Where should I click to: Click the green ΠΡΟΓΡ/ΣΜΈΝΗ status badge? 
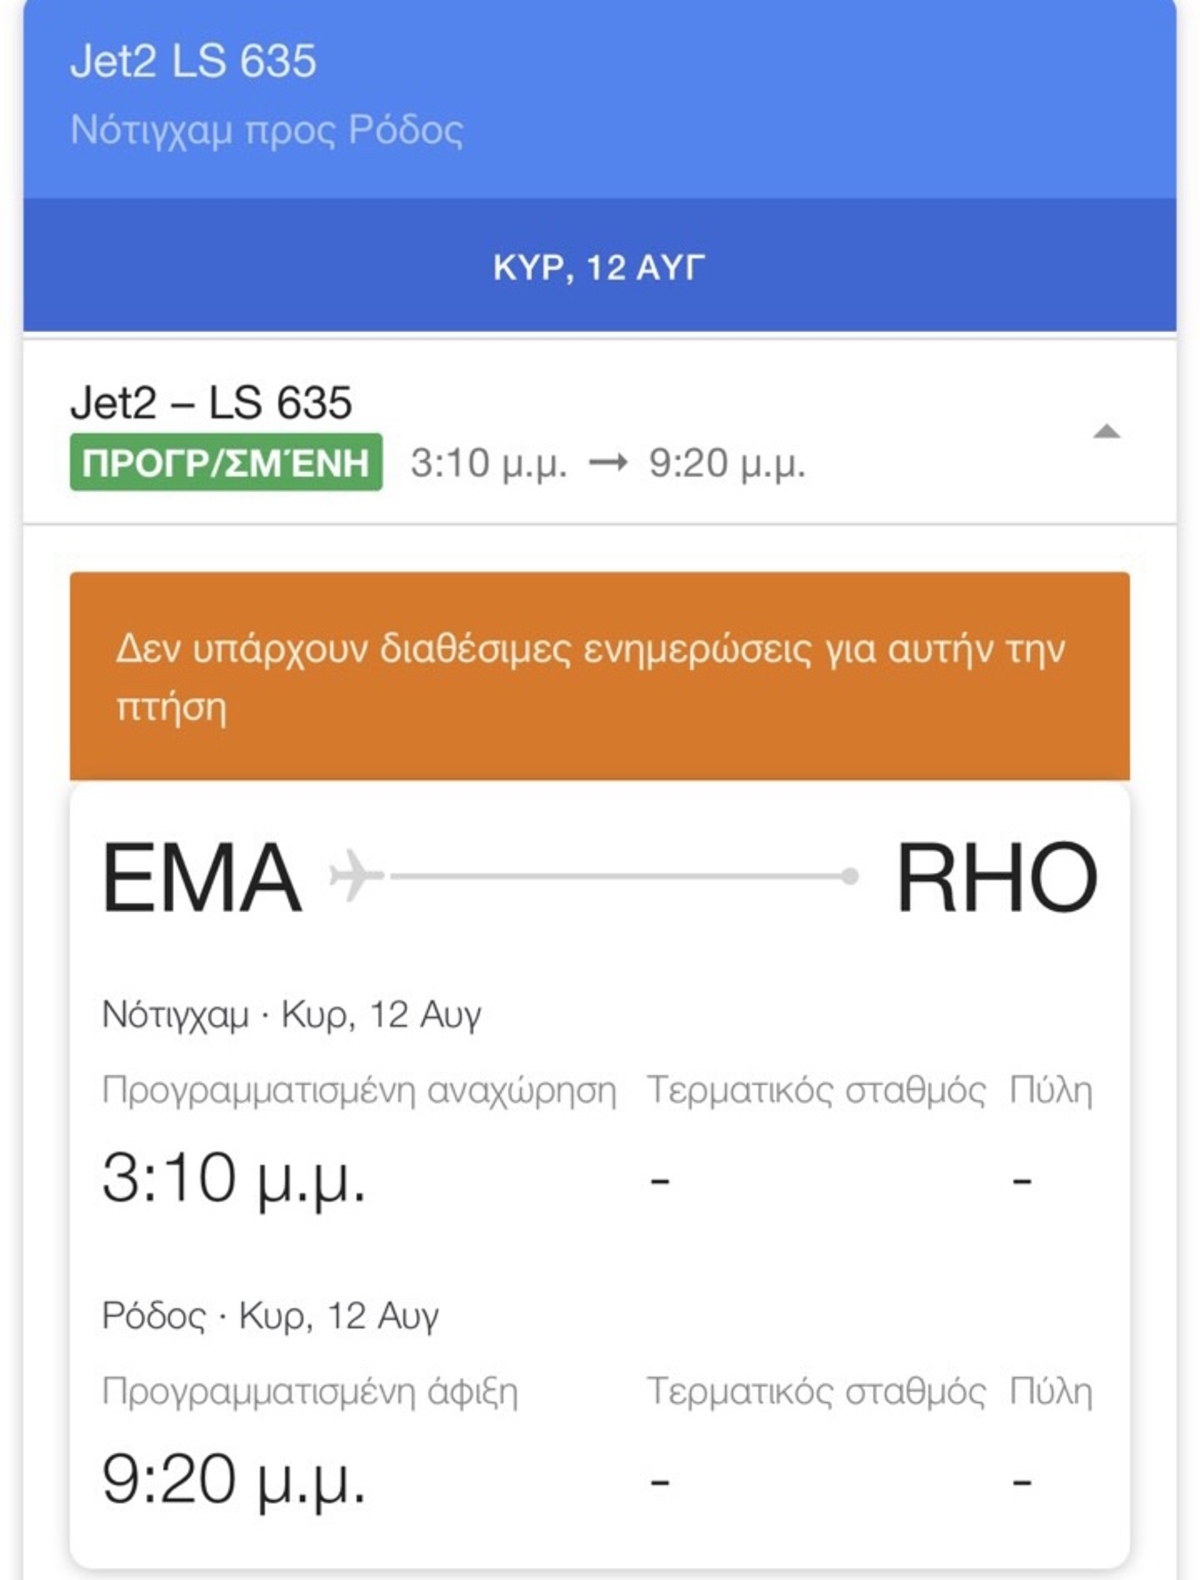tap(226, 462)
